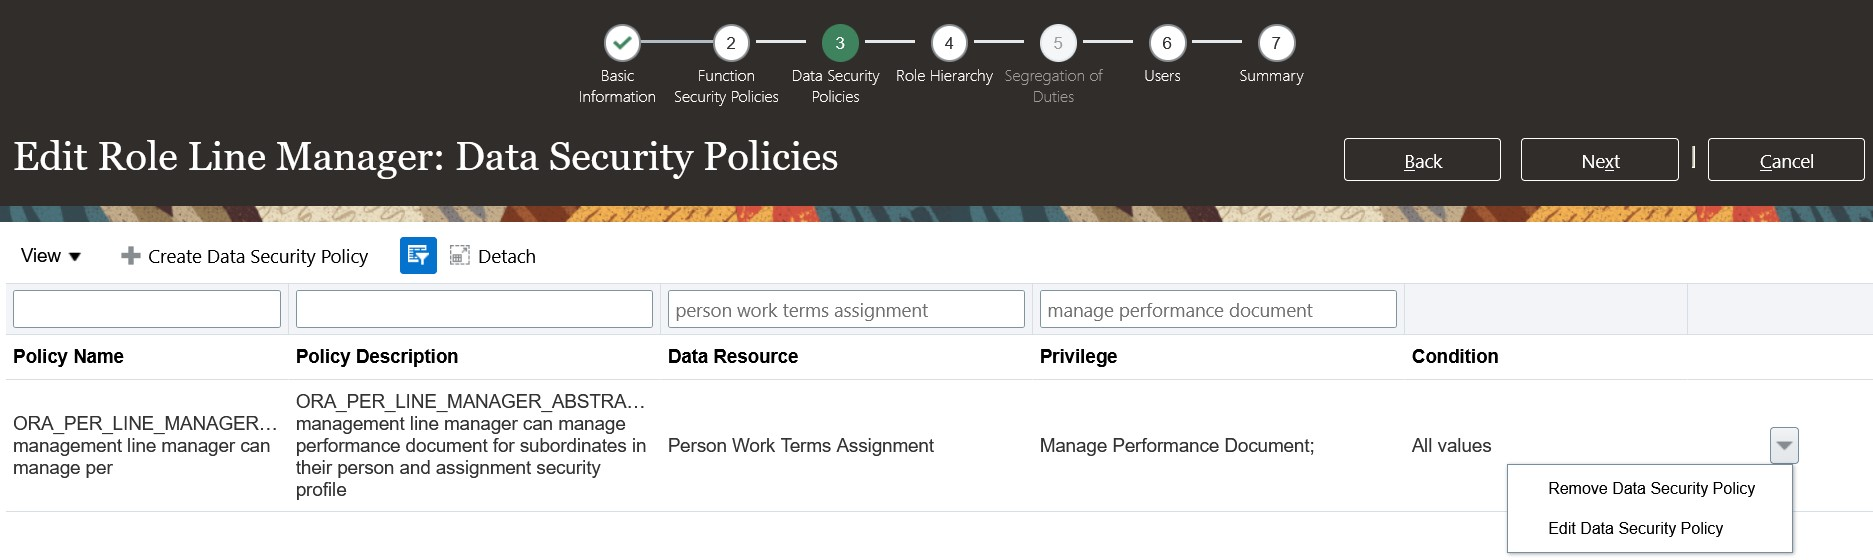1873x560 pixels.
Task: Click the Query By Example filter icon
Action: click(418, 256)
